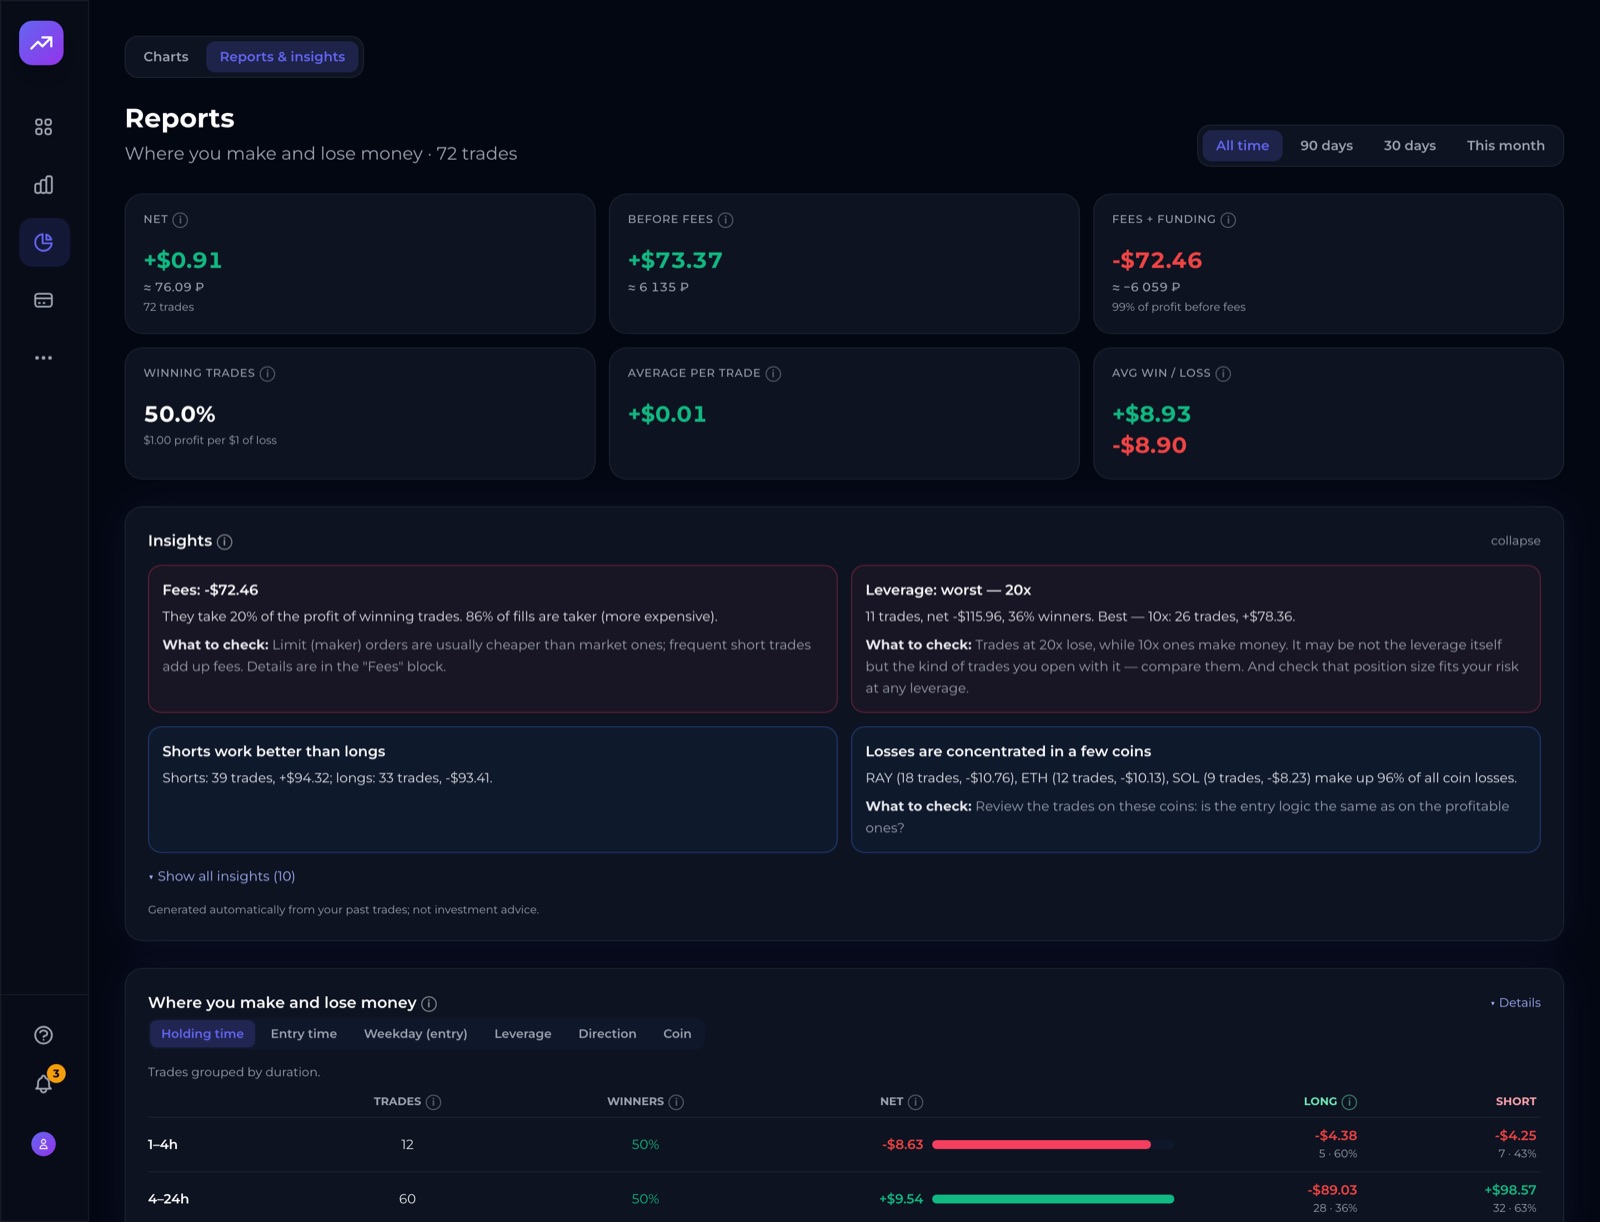This screenshot has width=1600, height=1222.
Task: Select the Leverage grouping tab
Action: [x=522, y=1034]
